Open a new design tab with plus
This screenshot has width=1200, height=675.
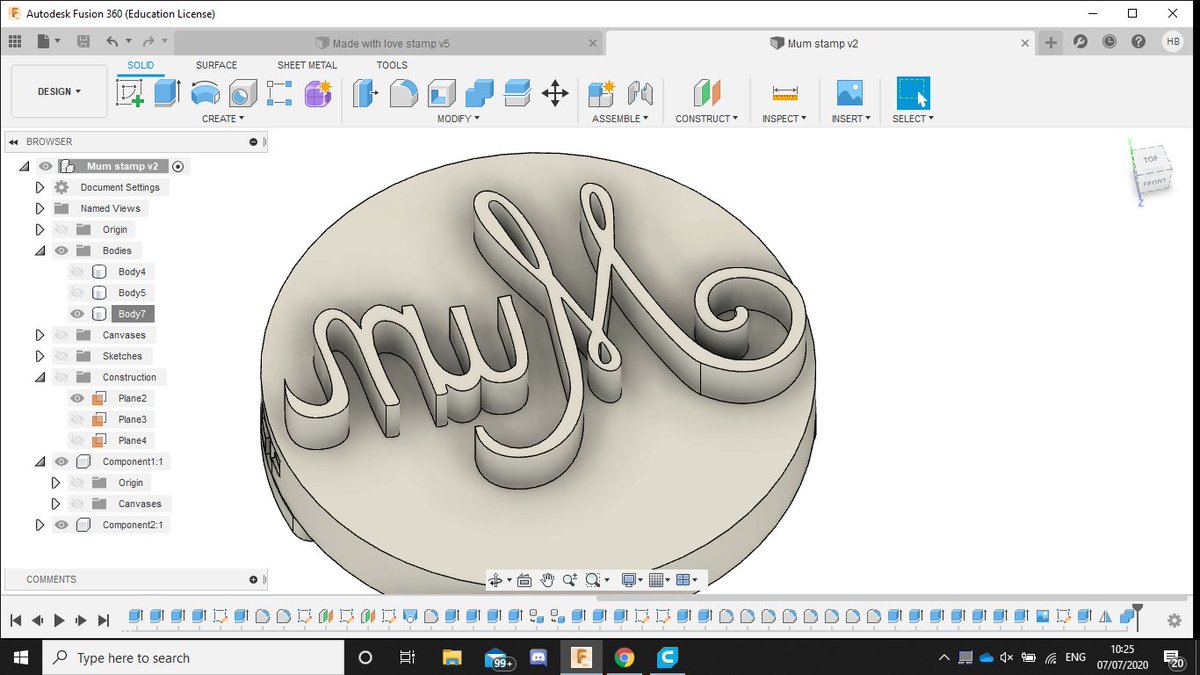click(x=1051, y=42)
